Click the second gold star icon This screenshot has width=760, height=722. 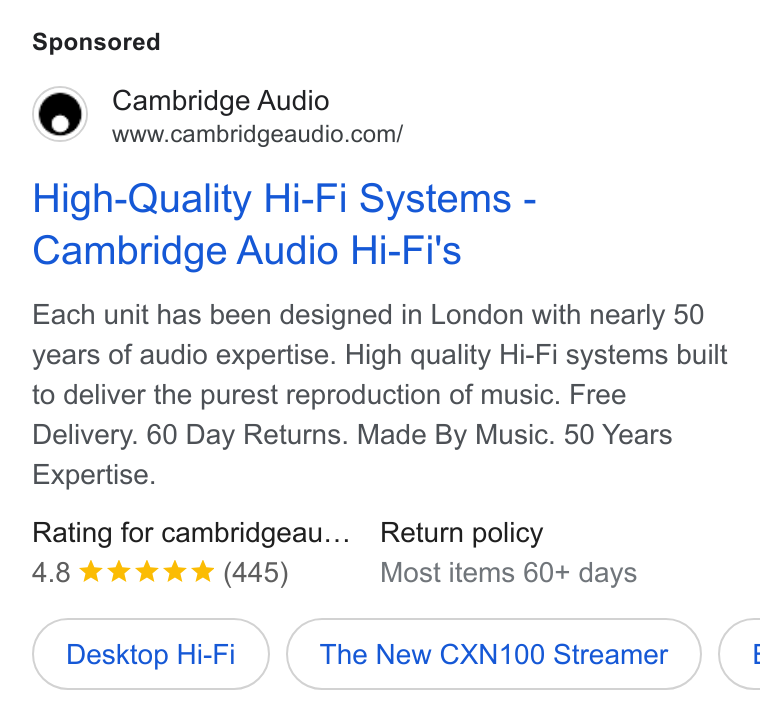click(x=119, y=571)
